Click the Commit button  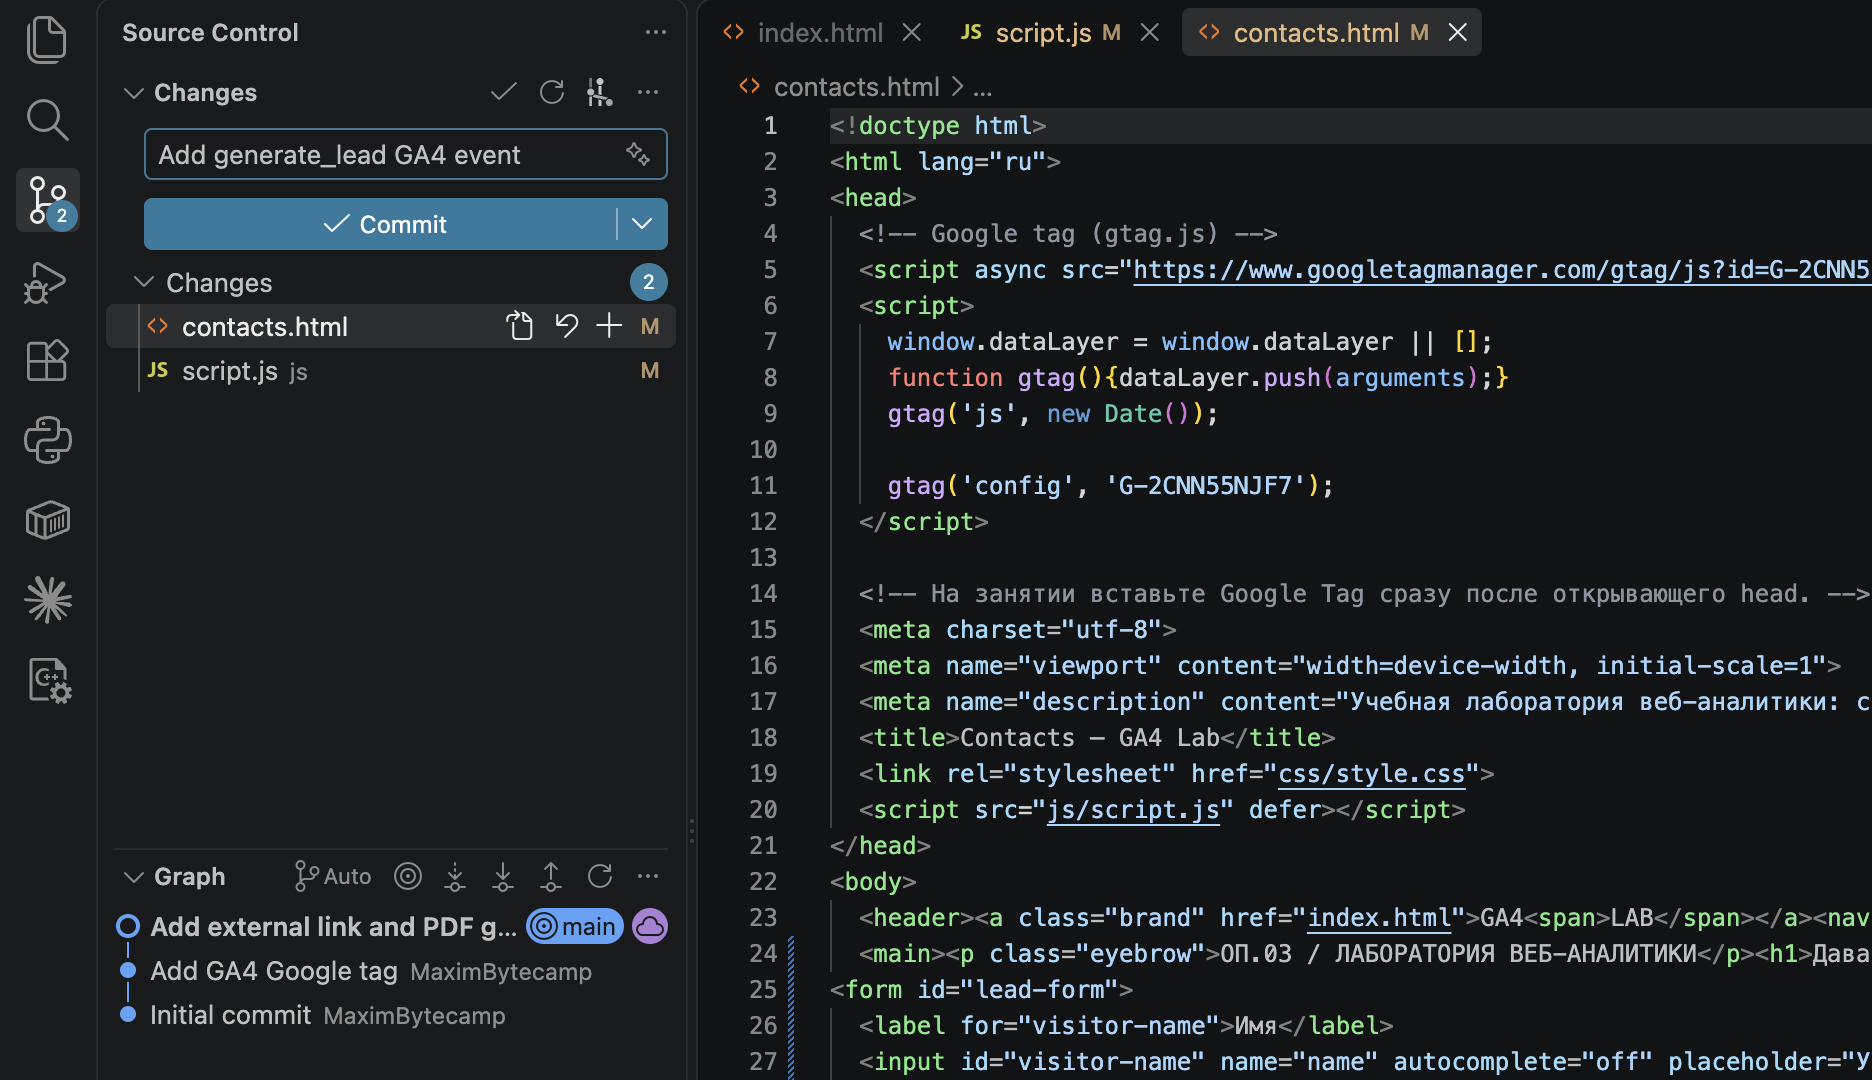pyautogui.click(x=380, y=224)
